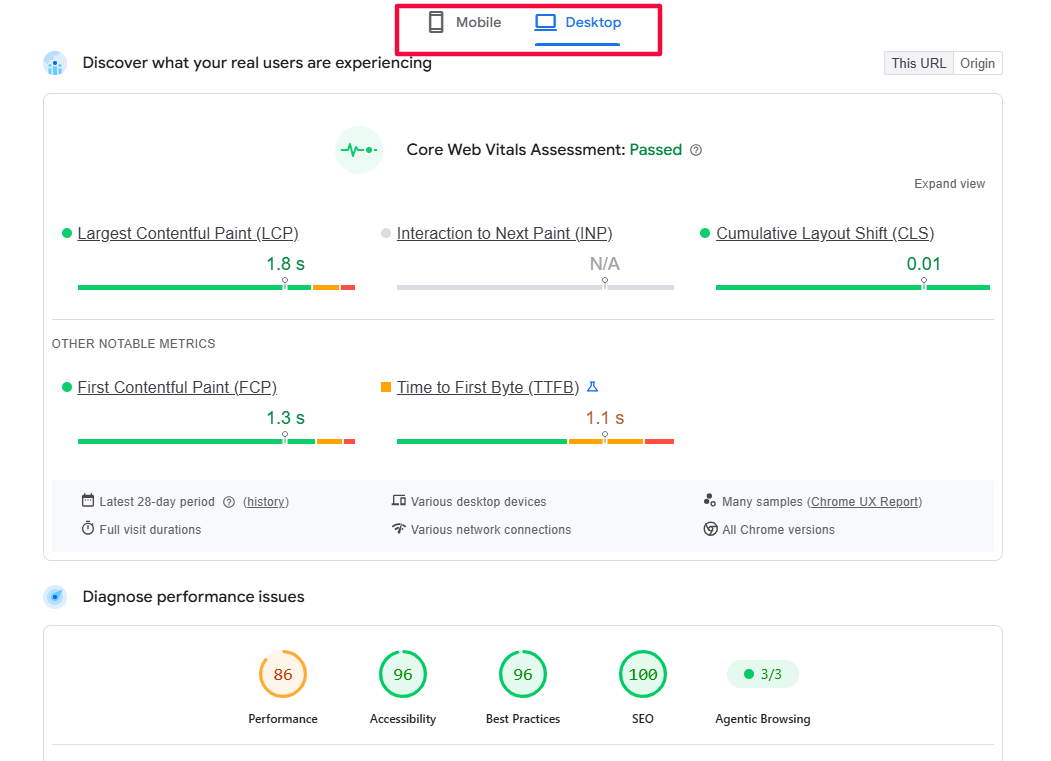Click the INP value N/A
Viewport: 1051px width, 761px height.
[605, 264]
